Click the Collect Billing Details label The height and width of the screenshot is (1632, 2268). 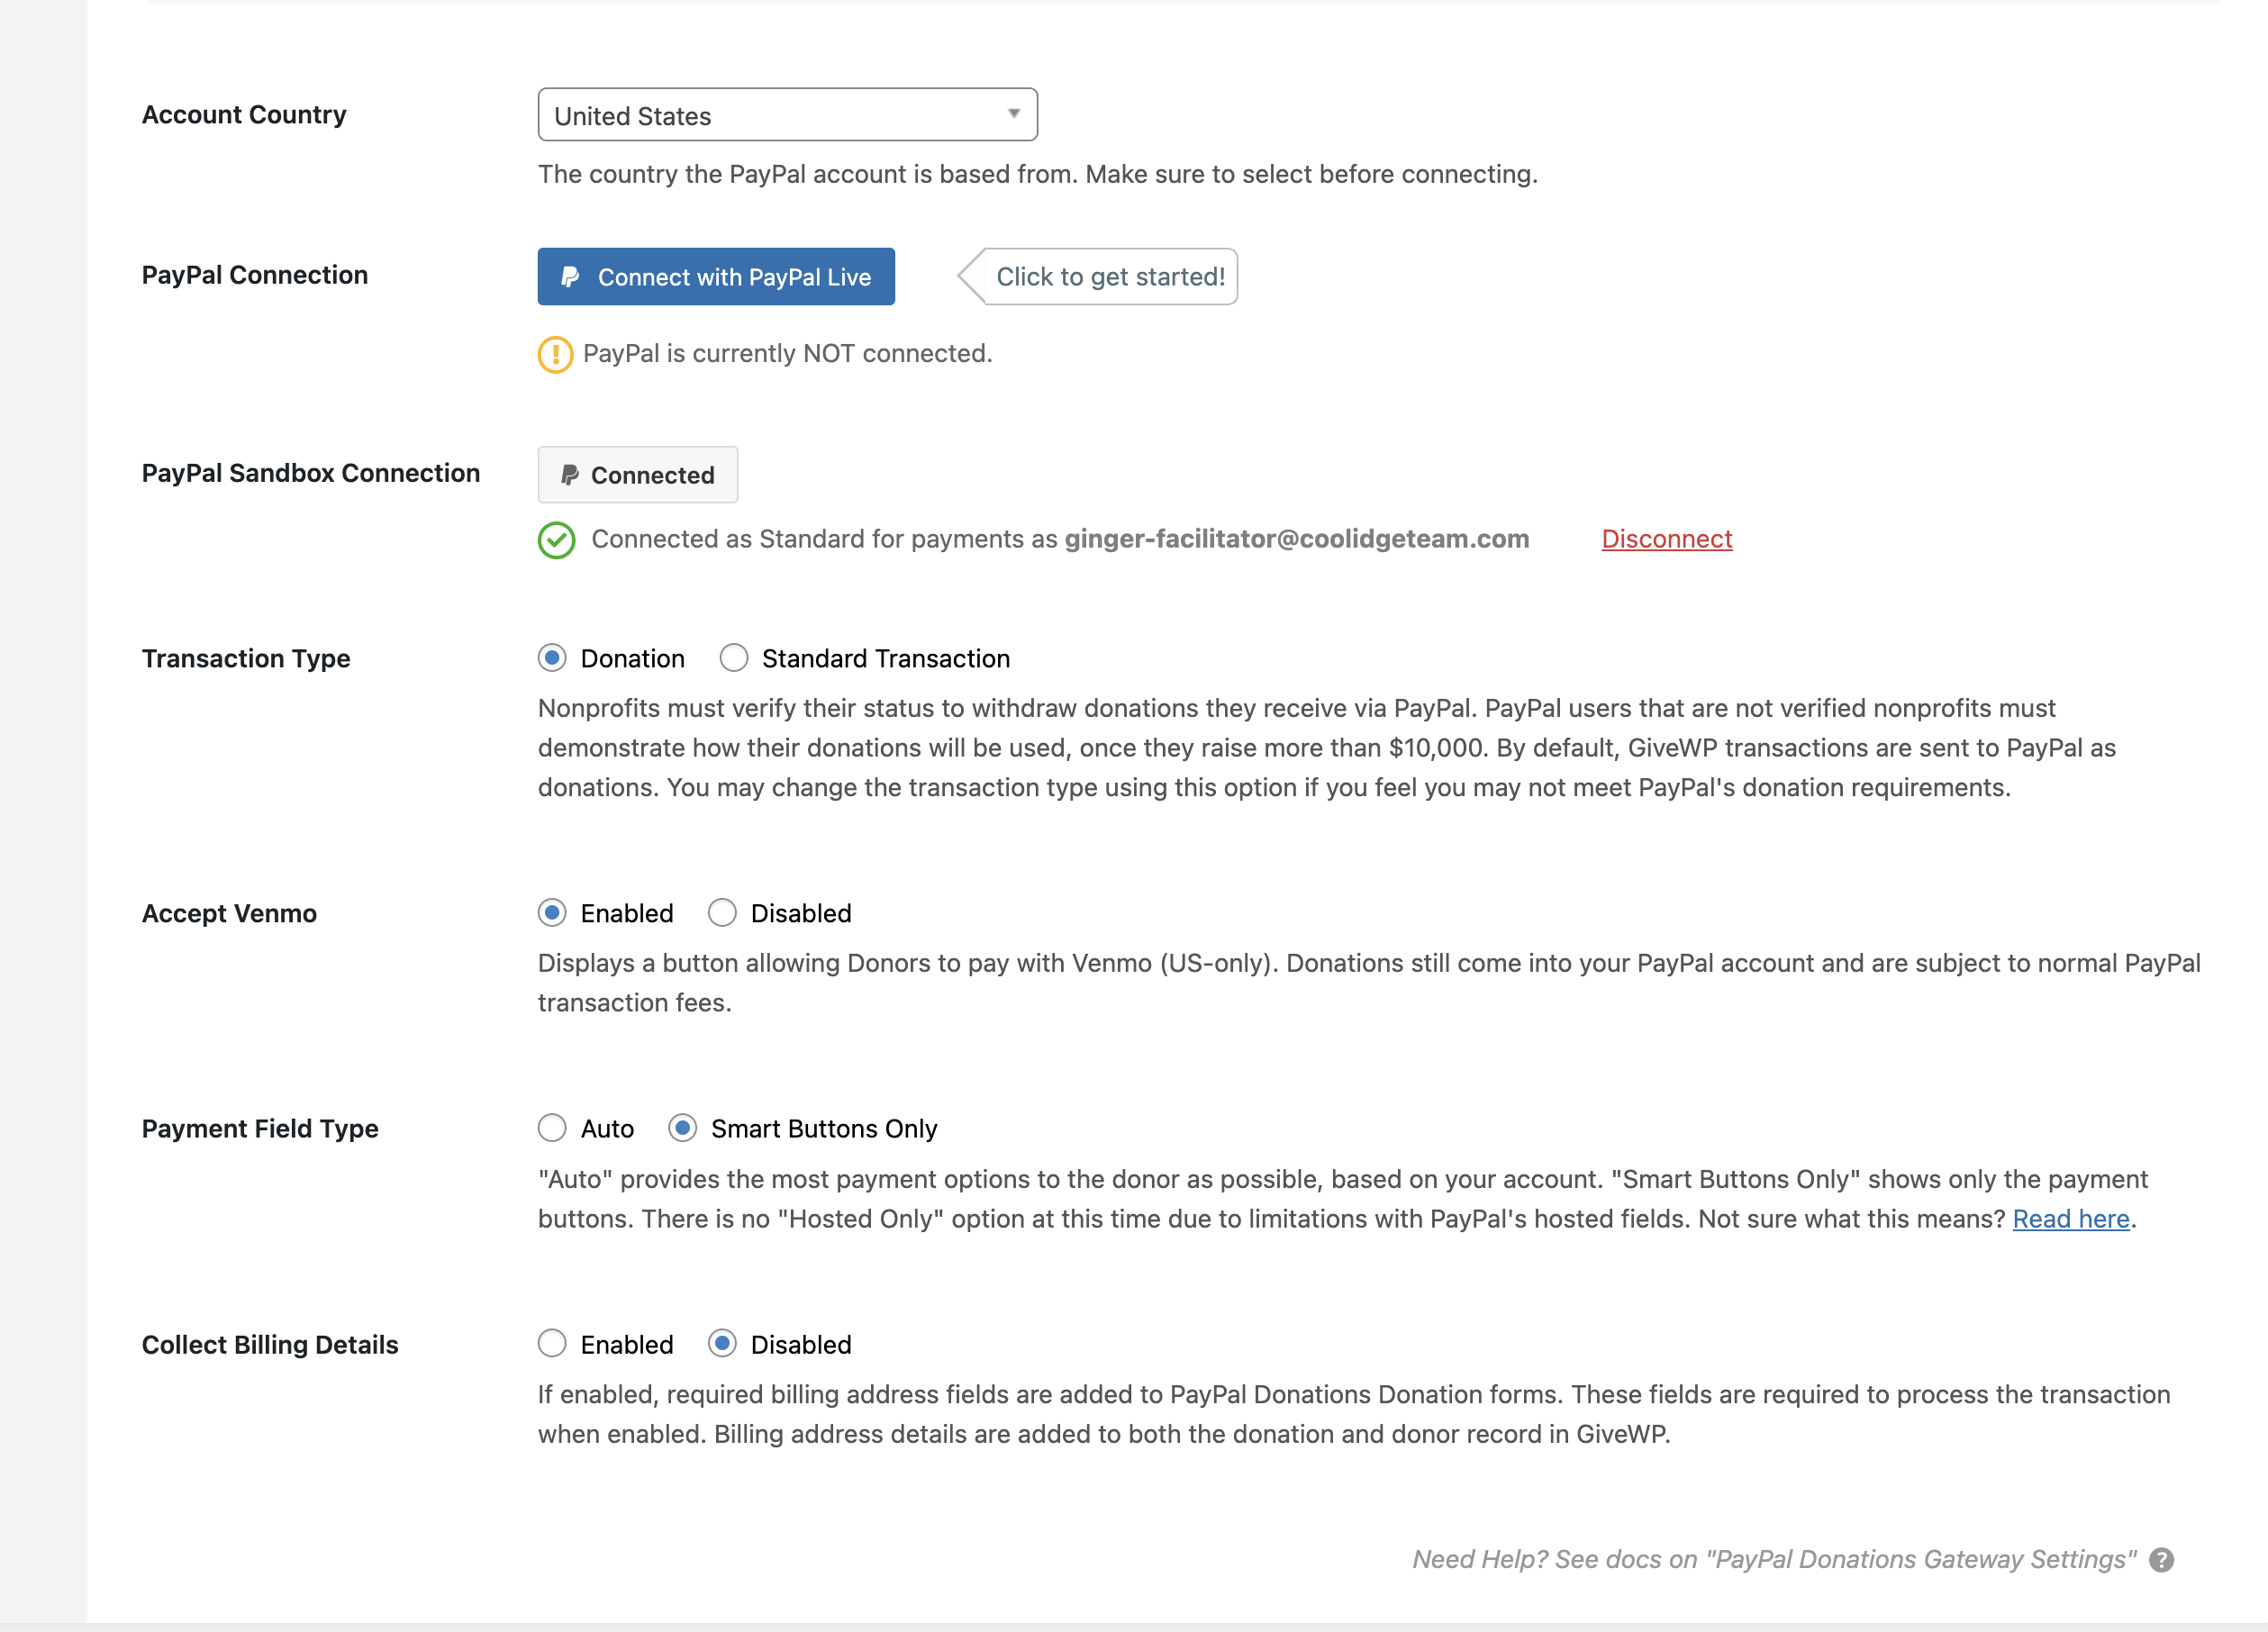coord(270,1345)
